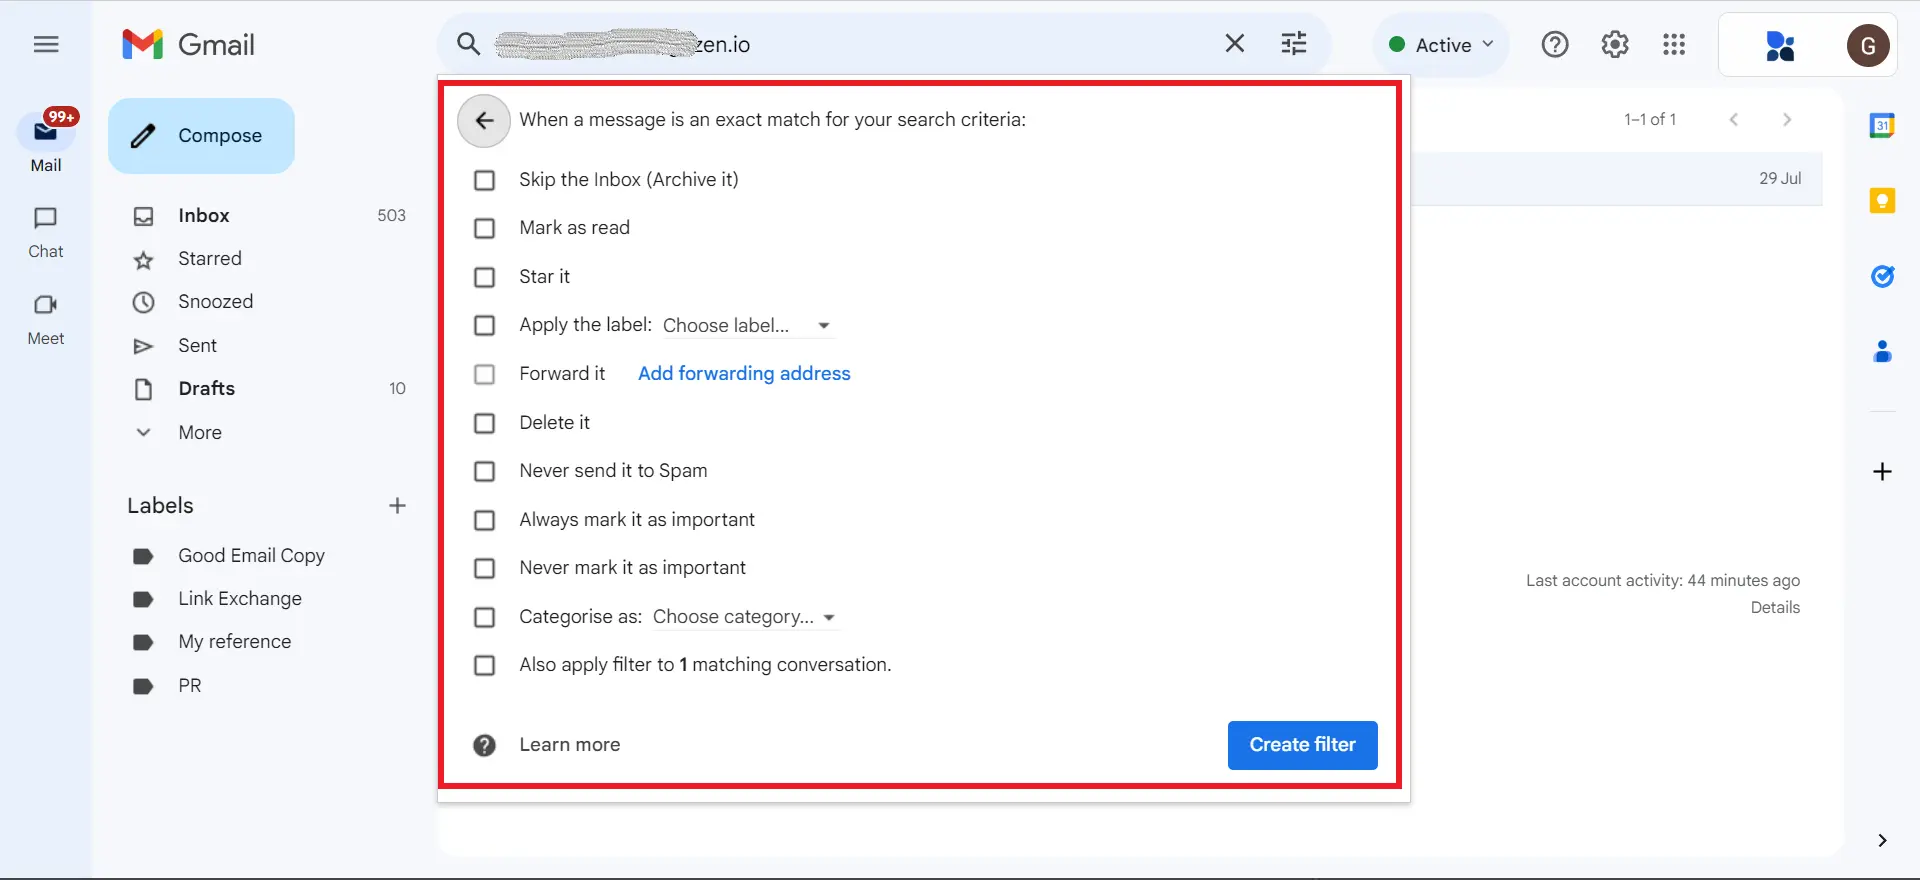Check Skip the Inbox (Archive it)

(x=485, y=180)
